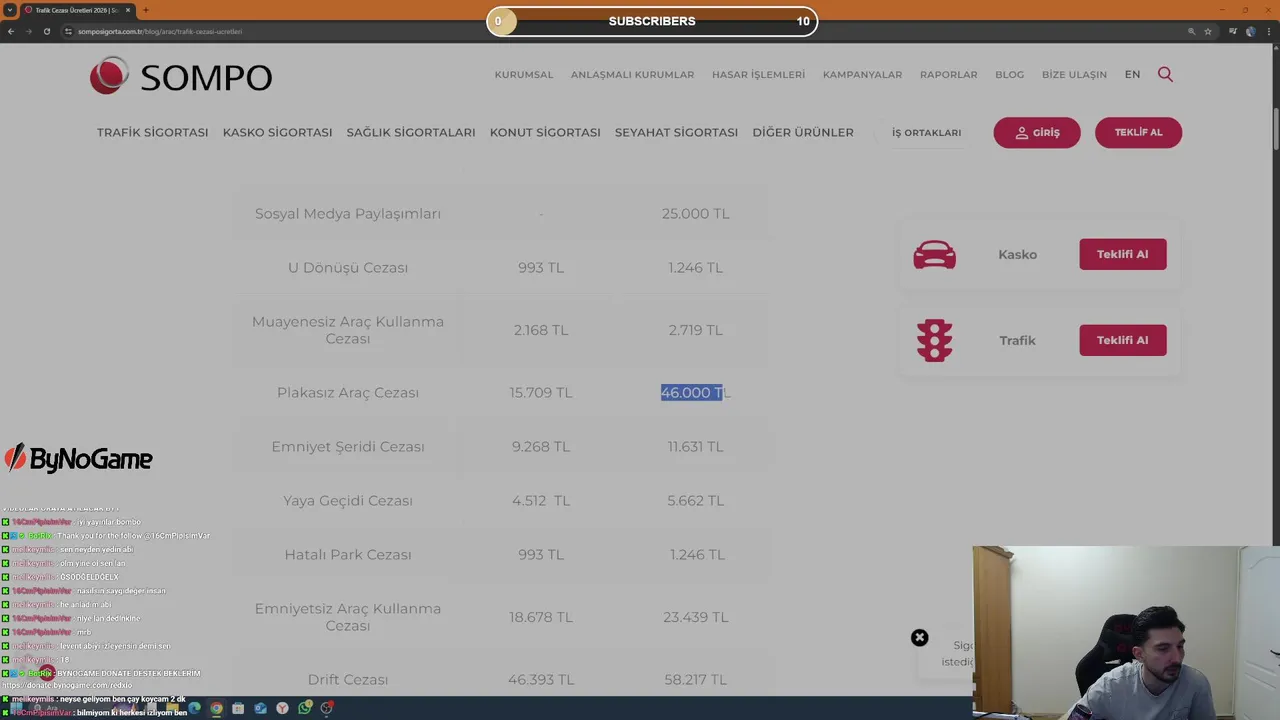Click the browser forward arrow
This screenshot has height=720, width=1280.
point(29,31)
